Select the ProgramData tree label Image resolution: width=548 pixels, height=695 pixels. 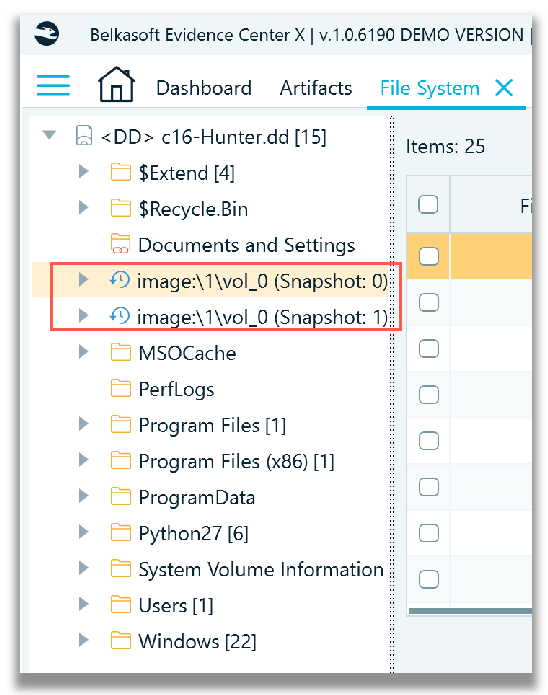[x=197, y=497]
